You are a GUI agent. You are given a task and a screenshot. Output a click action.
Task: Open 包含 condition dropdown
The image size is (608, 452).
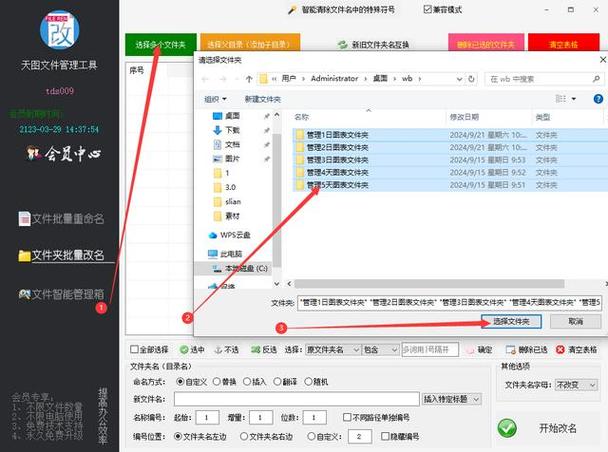[380, 350]
